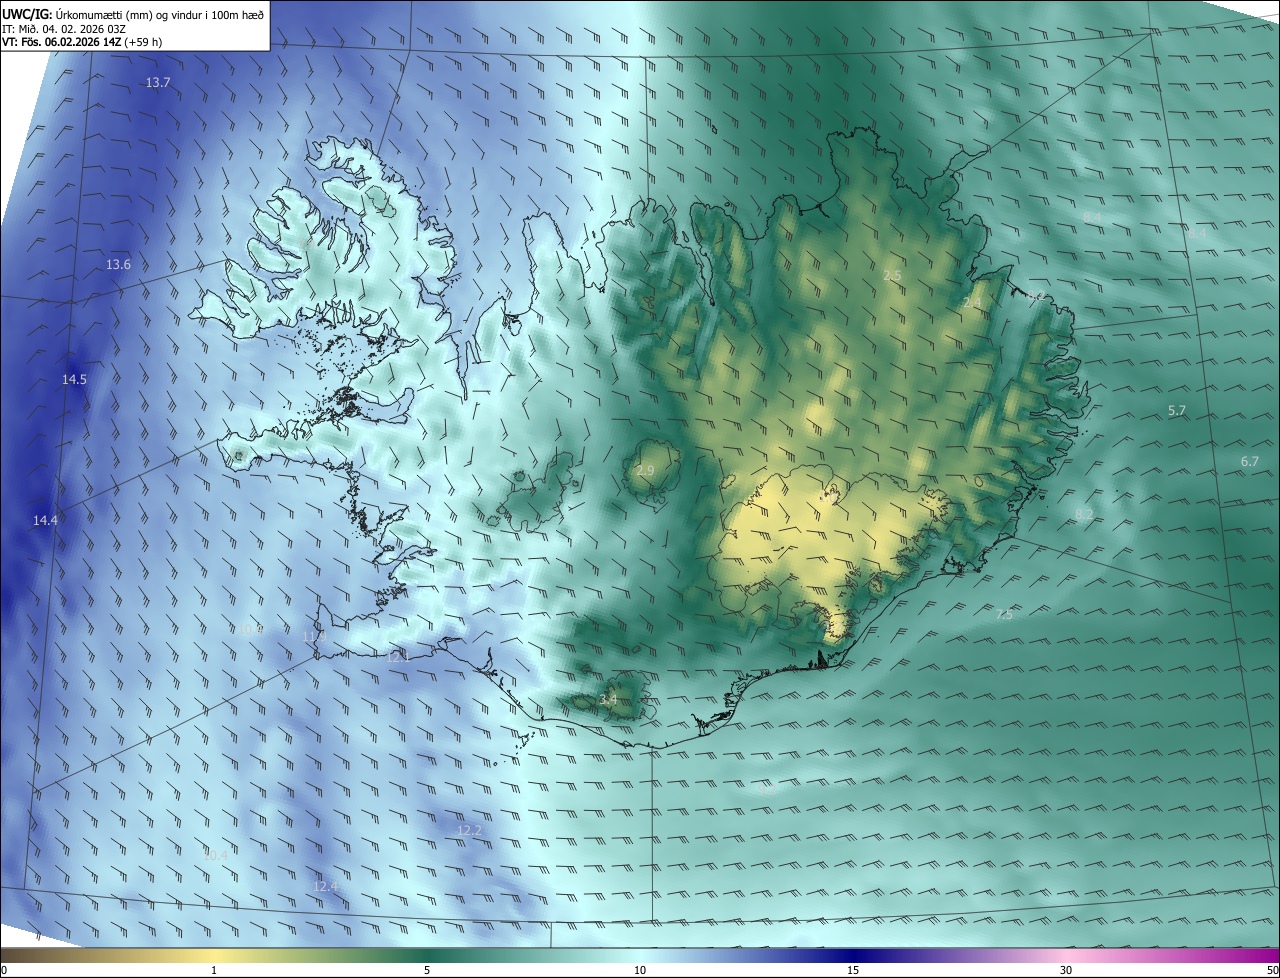Click the 12.4 value label
The image size is (1280, 978).
[325, 887]
